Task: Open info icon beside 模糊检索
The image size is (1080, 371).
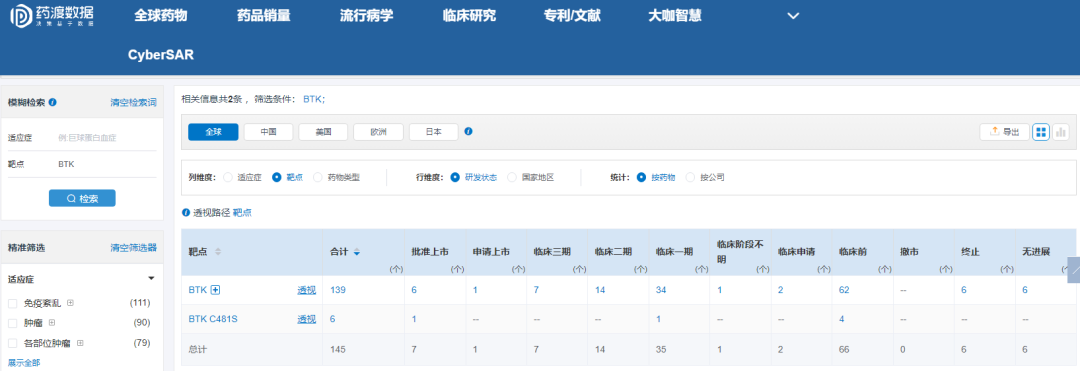Action: point(53,102)
